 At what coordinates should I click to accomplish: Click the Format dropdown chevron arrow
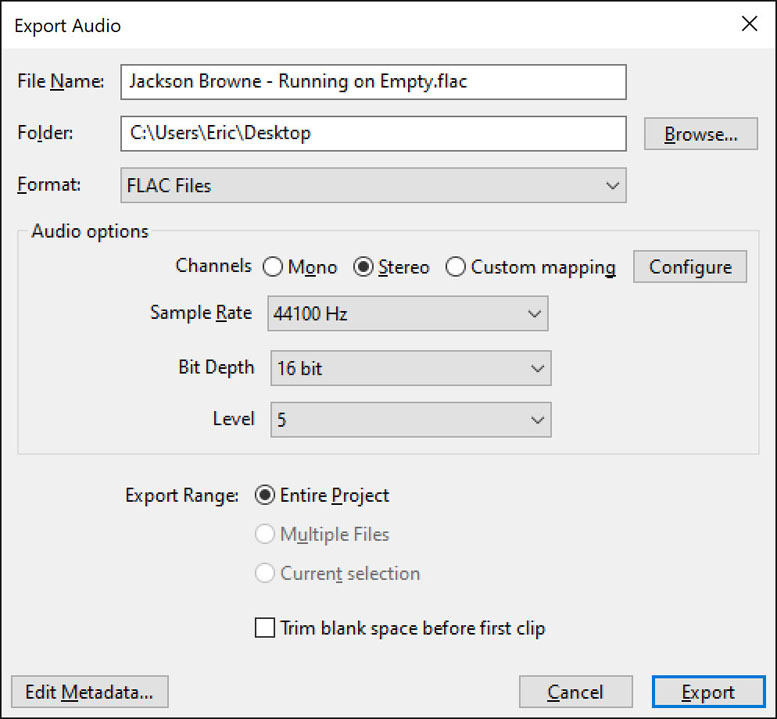tap(612, 186)
